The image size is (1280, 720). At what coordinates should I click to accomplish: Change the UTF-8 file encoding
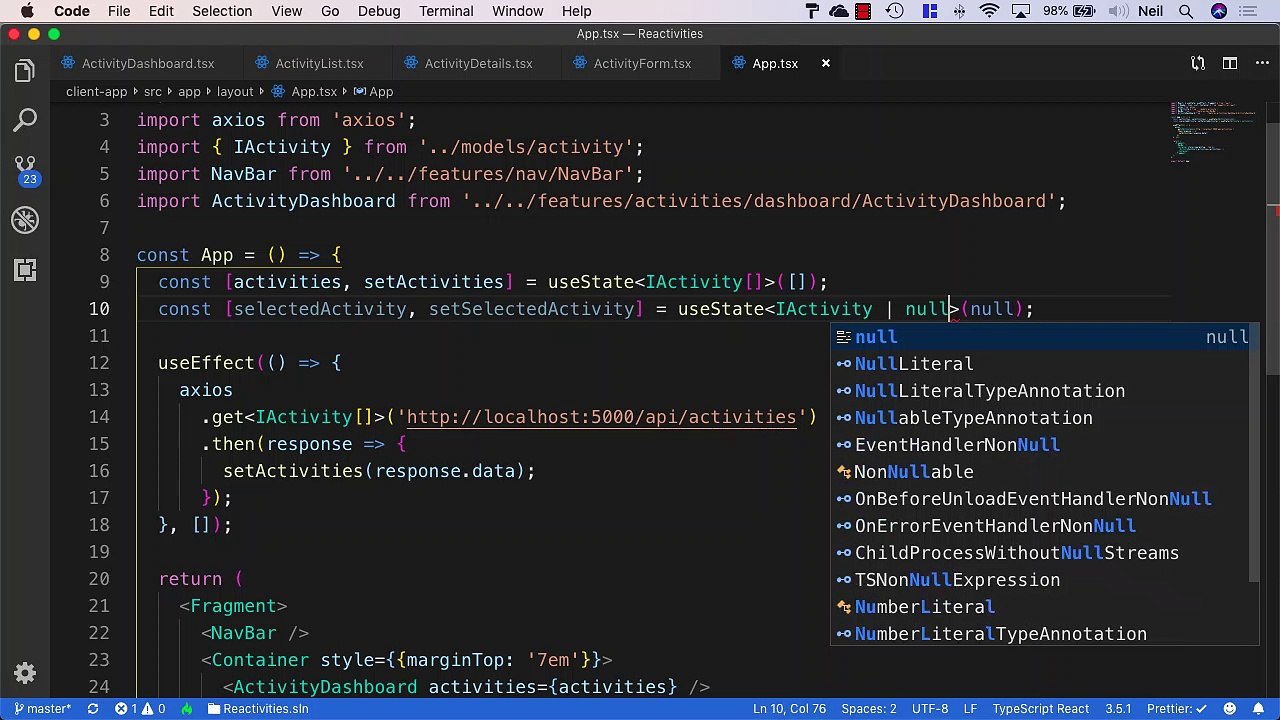(x=930, y=708)
